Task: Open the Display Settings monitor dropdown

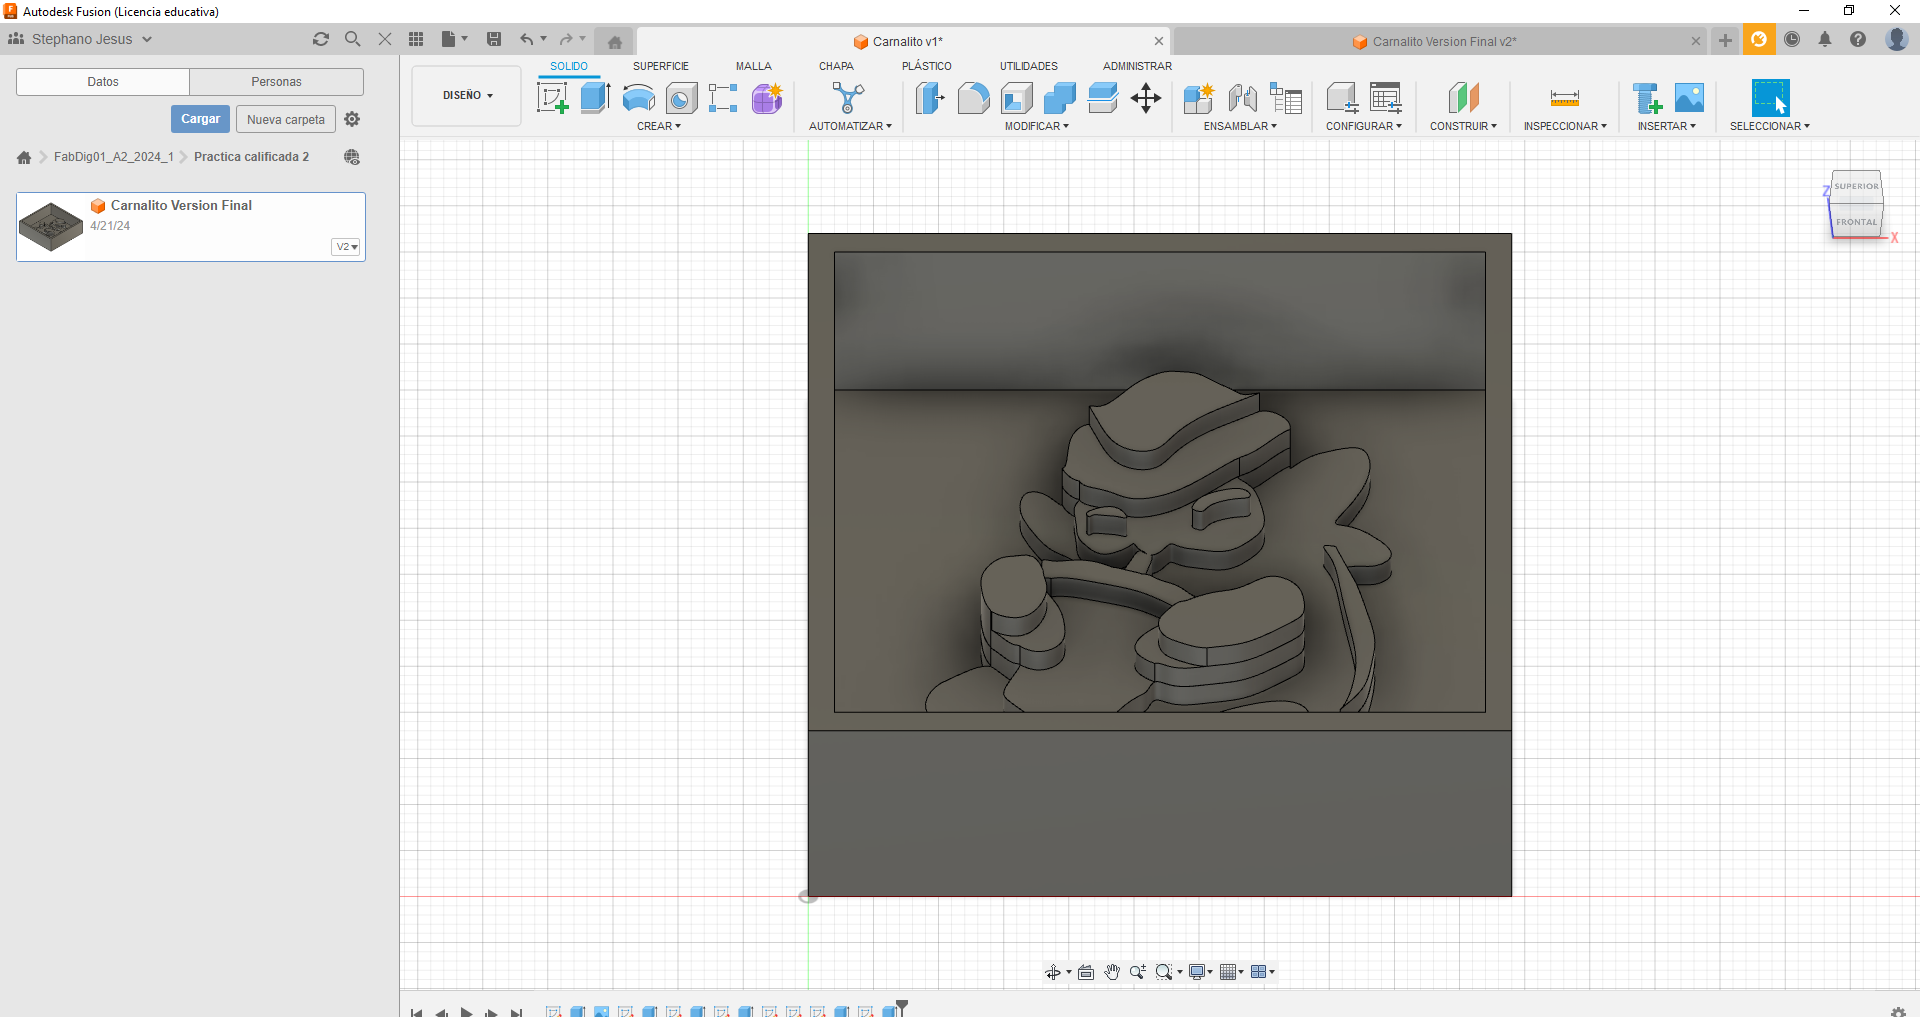Action: point(1200,972)
